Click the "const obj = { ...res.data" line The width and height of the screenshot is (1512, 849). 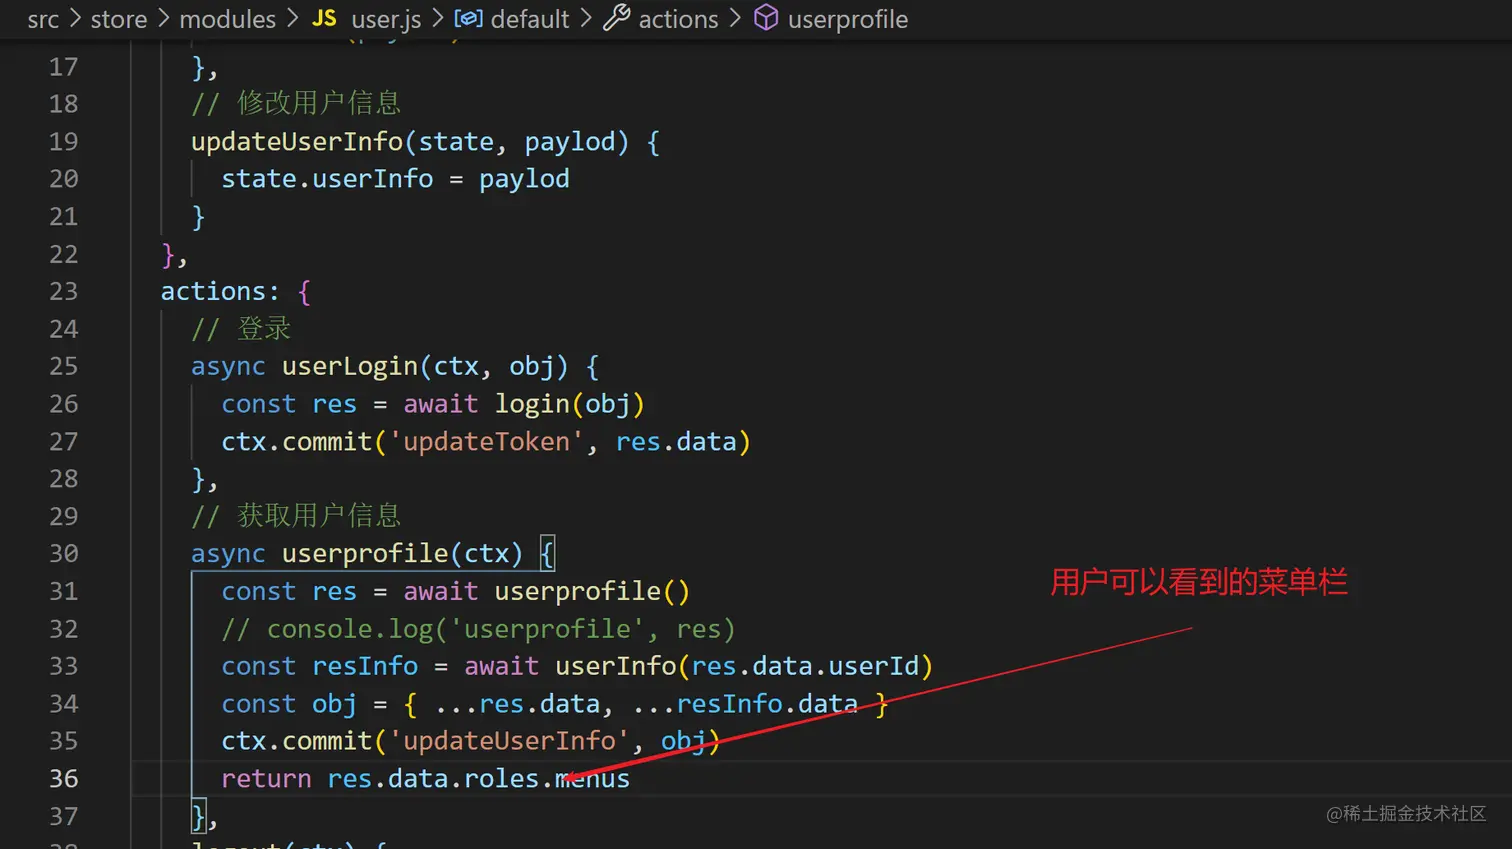(554, 704)
